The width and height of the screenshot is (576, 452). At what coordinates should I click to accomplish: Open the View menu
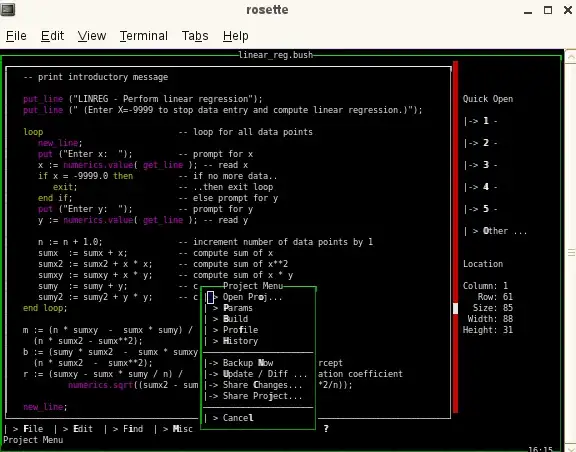pos(92,36)
